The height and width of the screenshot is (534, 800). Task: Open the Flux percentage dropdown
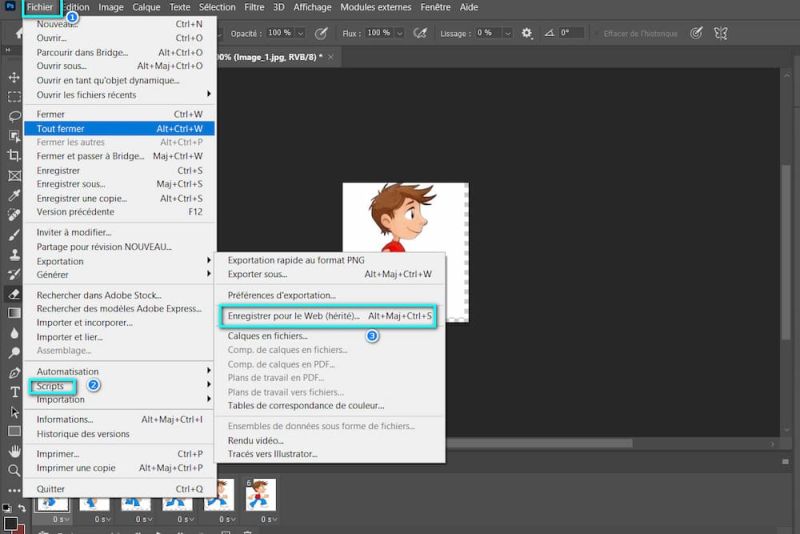point(398,33)
